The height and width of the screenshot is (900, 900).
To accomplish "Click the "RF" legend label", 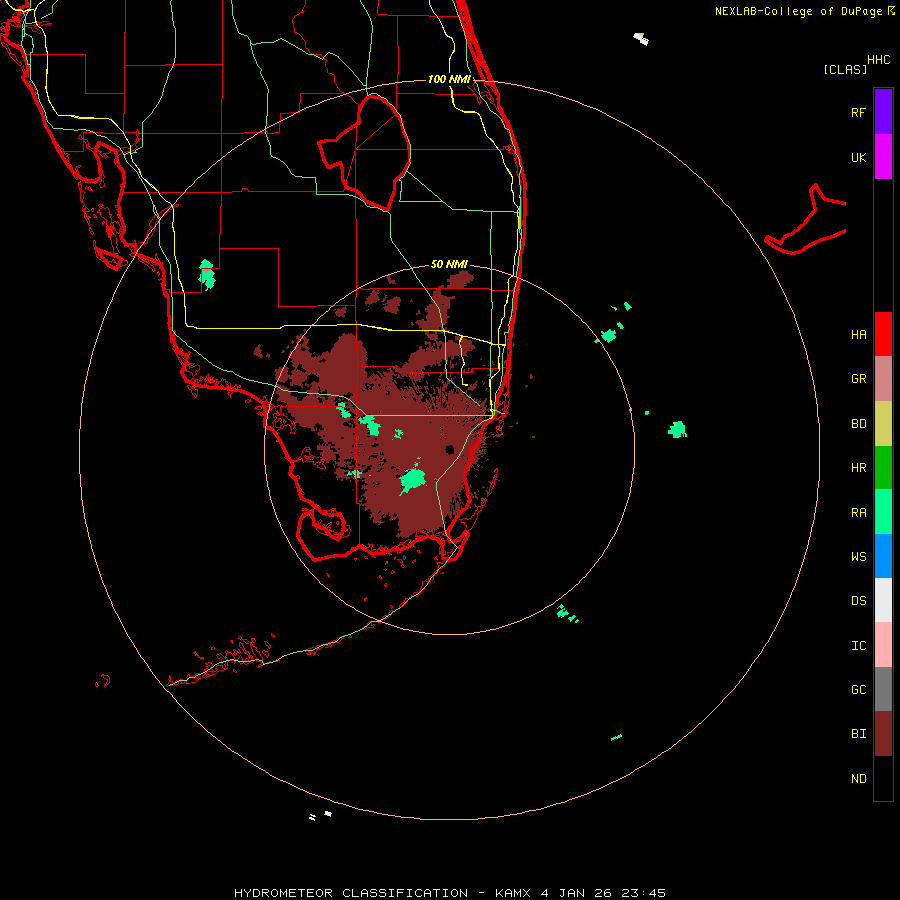I will [x=858, y=112].
